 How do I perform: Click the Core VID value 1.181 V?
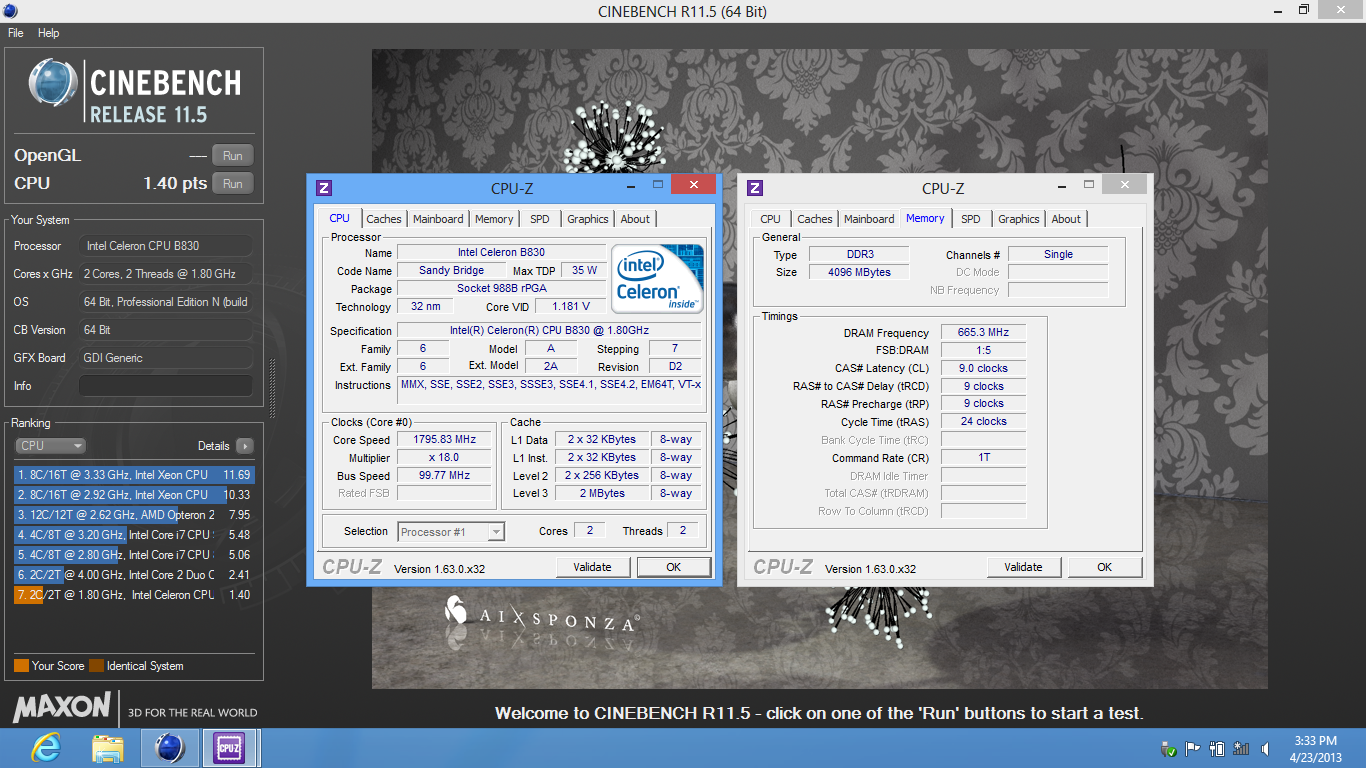pos(571,307)
